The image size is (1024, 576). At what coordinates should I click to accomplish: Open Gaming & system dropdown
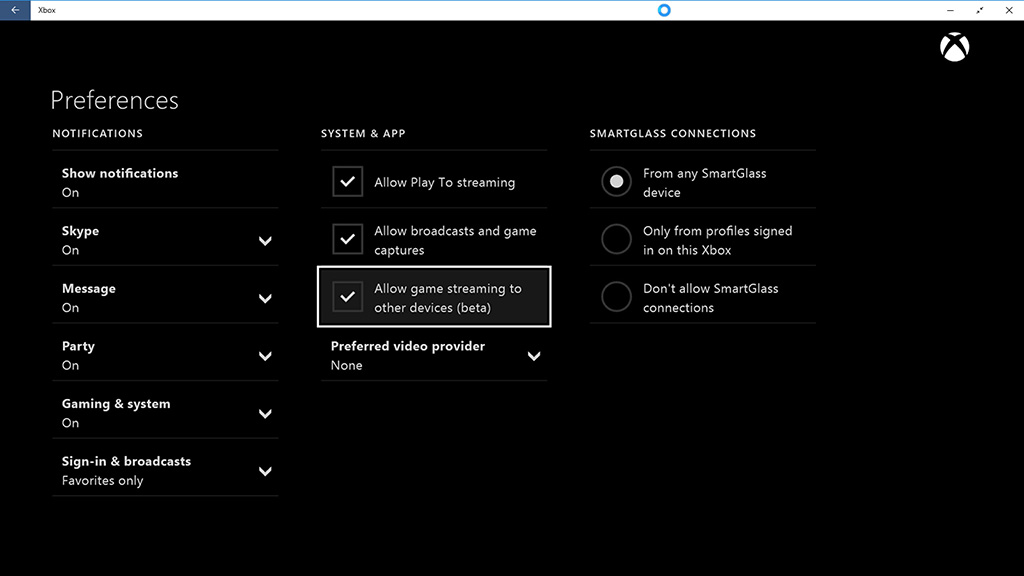[x=265, y=414]
